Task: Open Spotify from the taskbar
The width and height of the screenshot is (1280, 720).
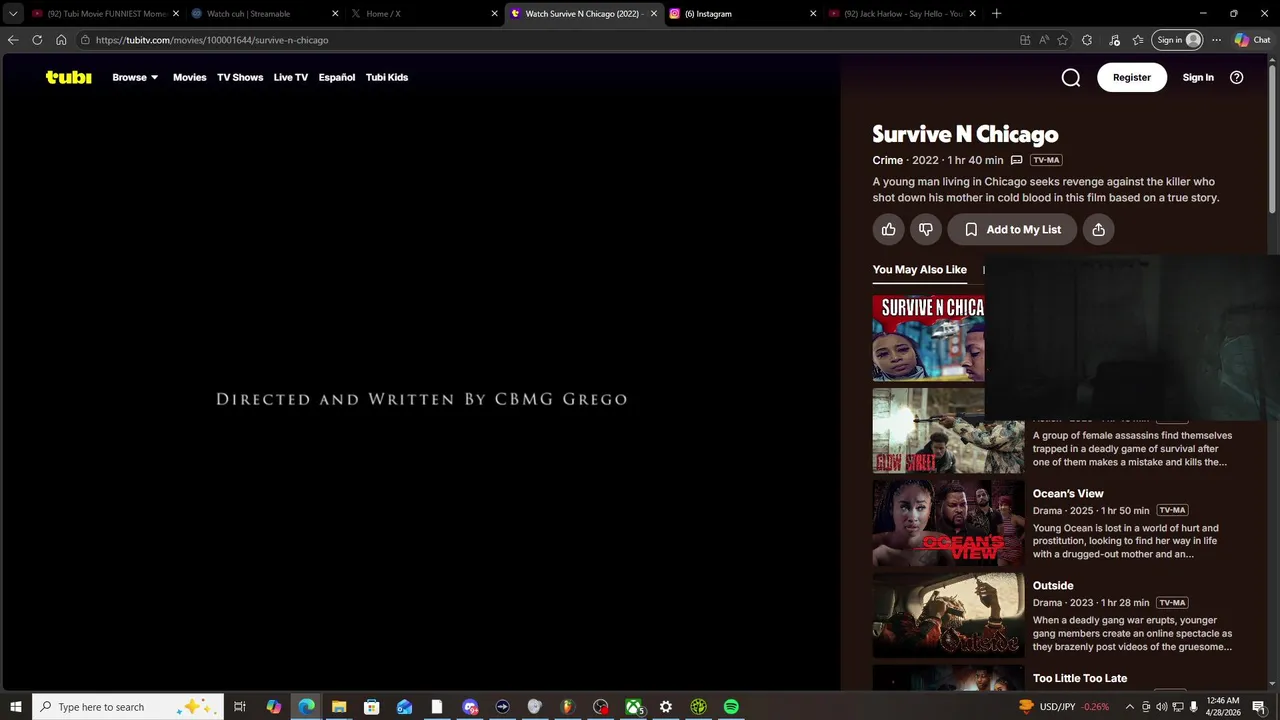Action: (x=731, y=707)
